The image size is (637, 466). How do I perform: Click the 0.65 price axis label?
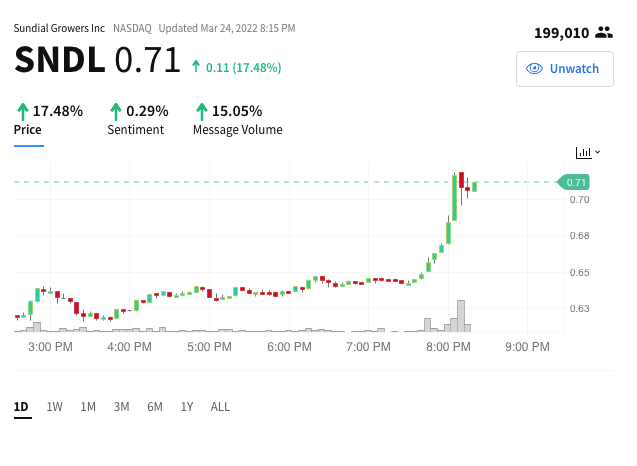coord(579,273)
